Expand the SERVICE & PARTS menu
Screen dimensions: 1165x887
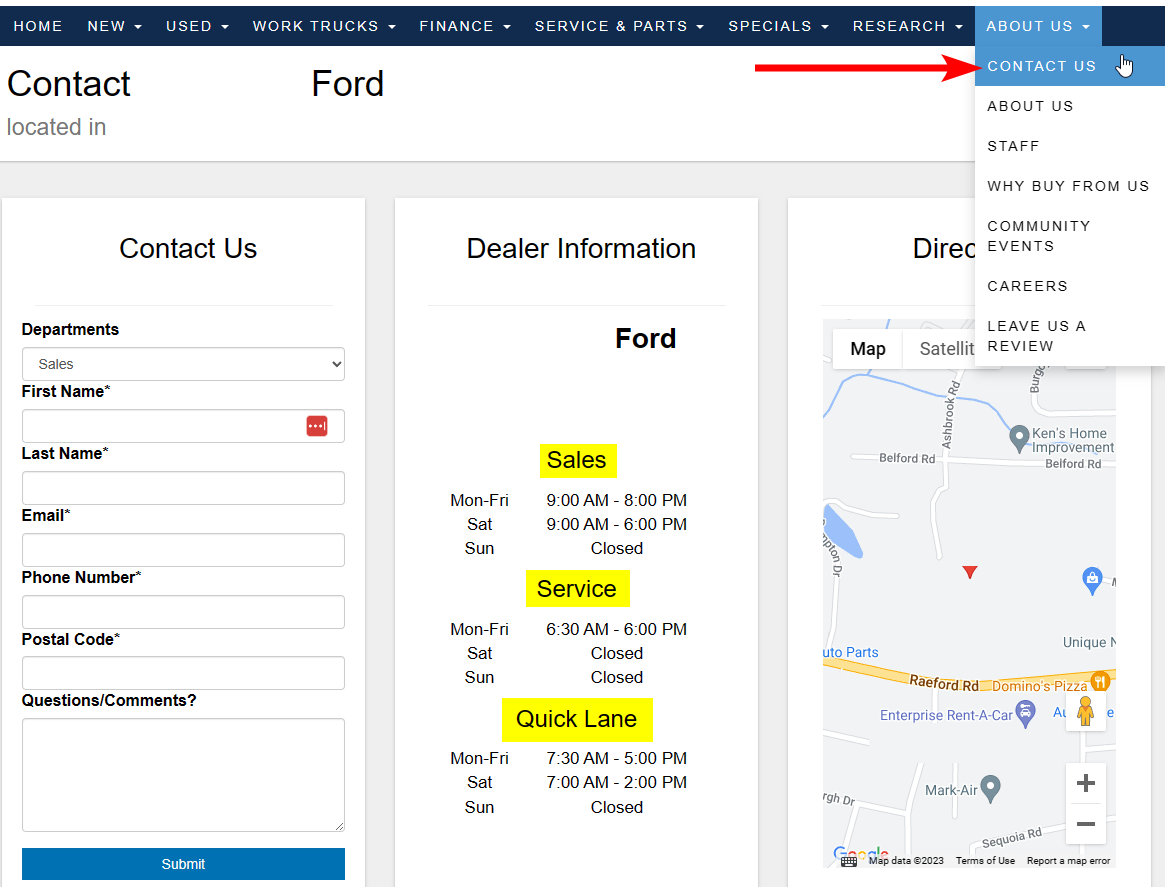click(619, 26)
